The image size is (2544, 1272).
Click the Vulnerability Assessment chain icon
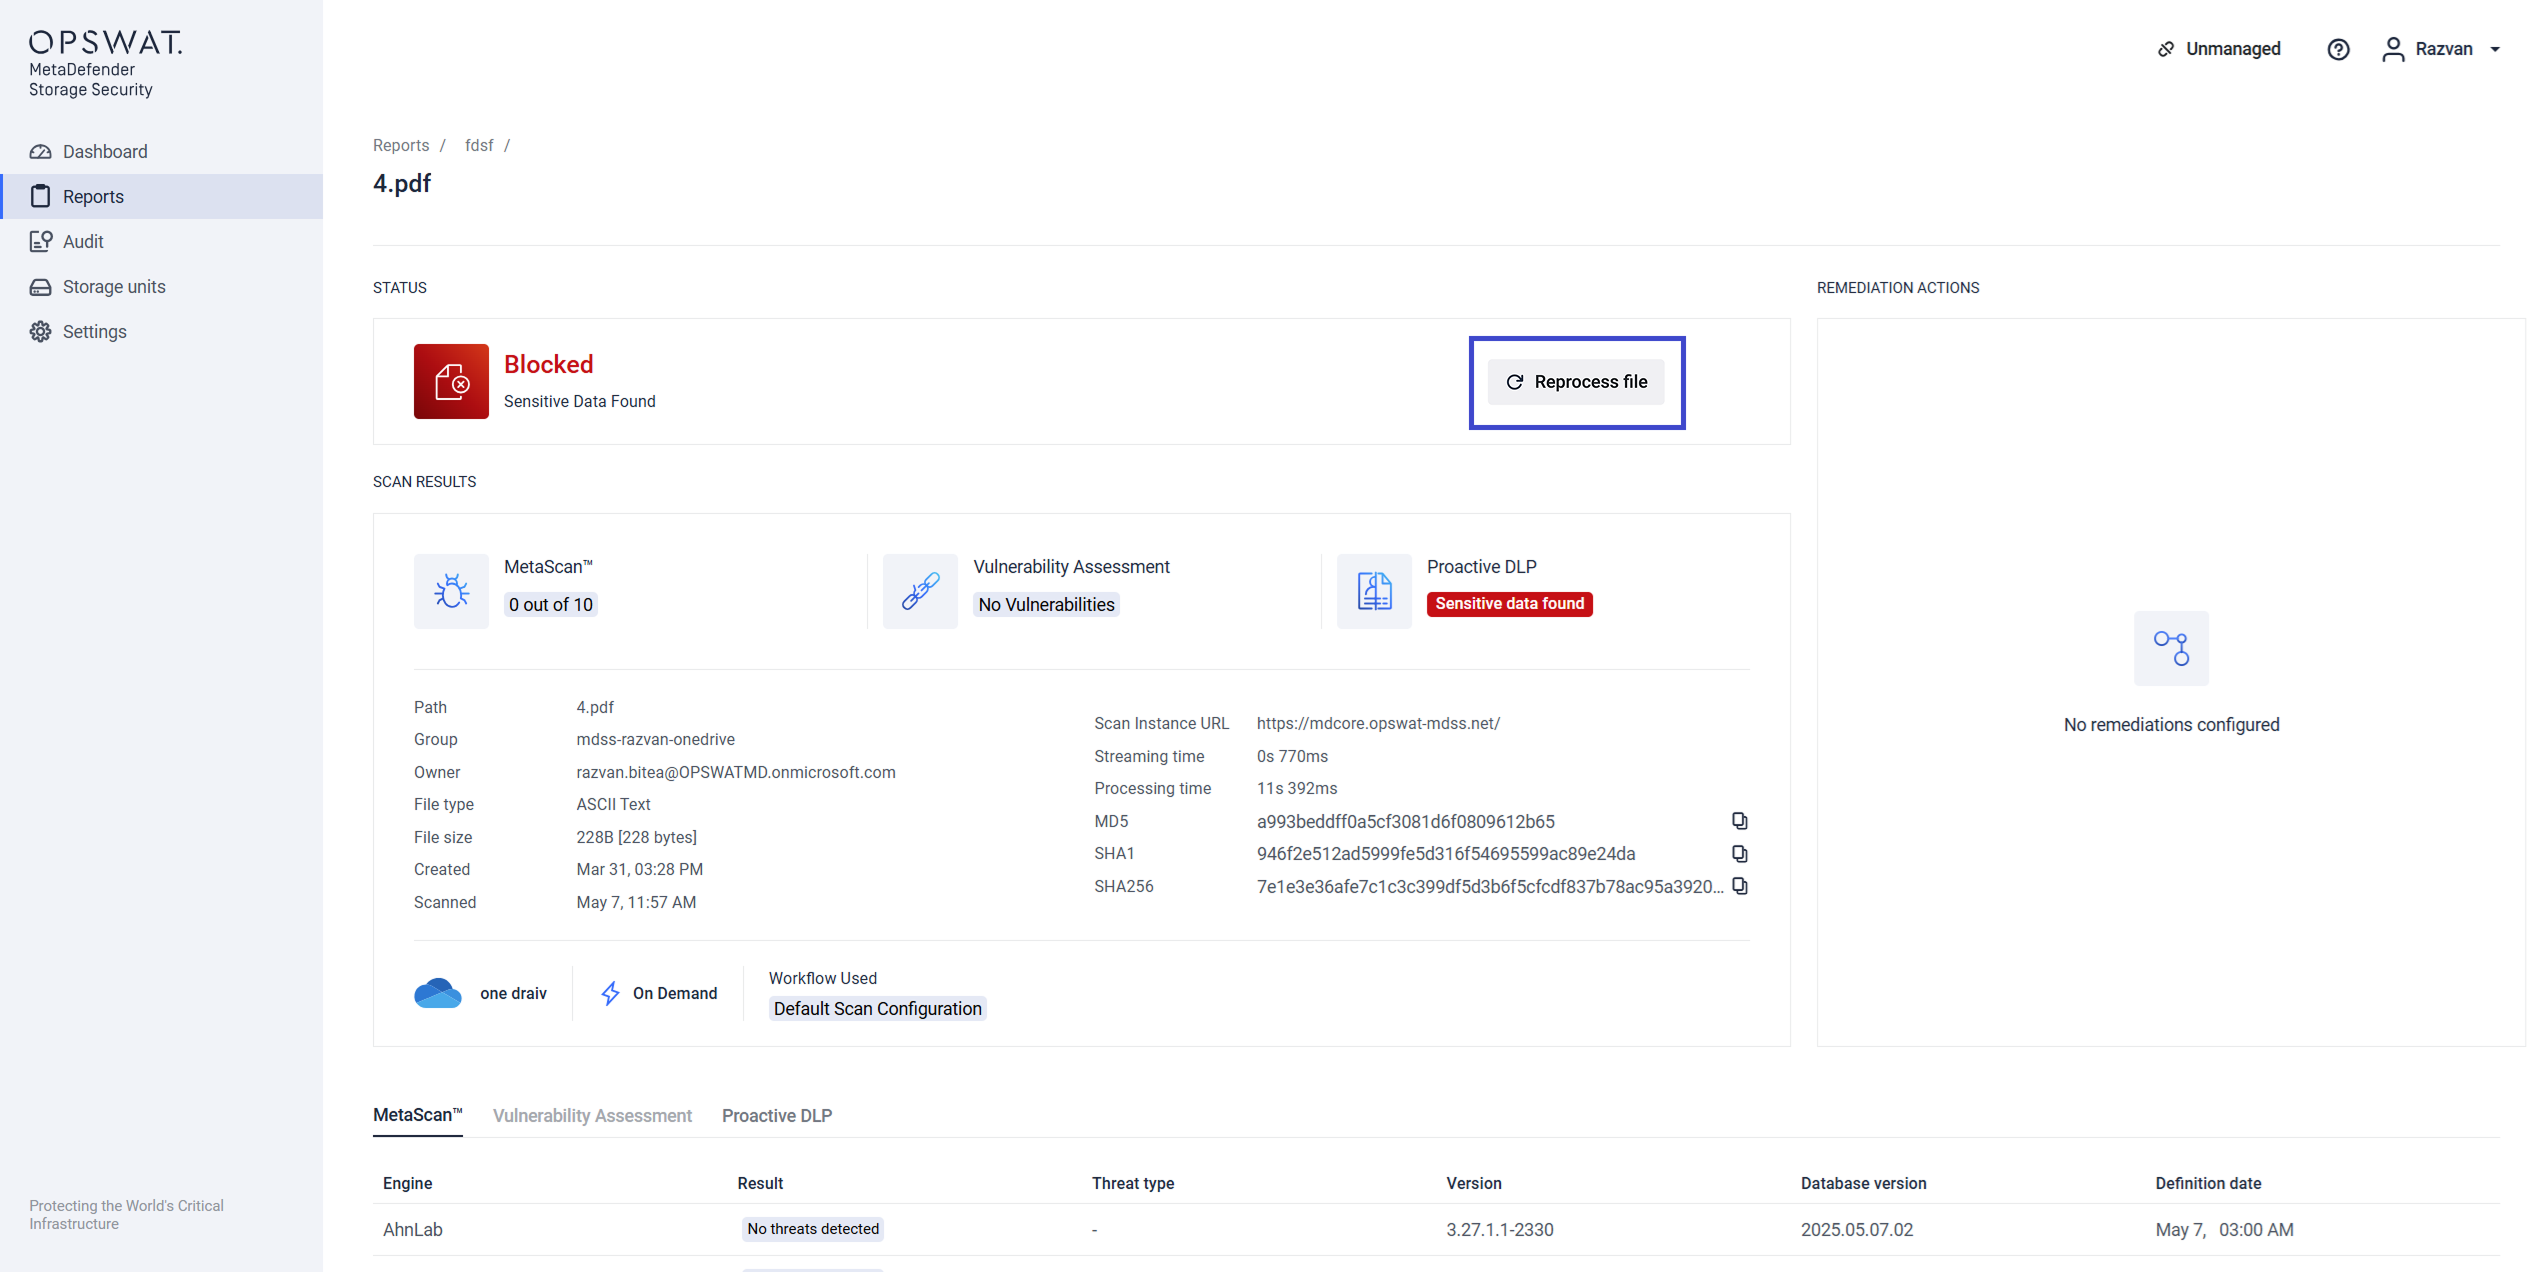tap(920, 591)
